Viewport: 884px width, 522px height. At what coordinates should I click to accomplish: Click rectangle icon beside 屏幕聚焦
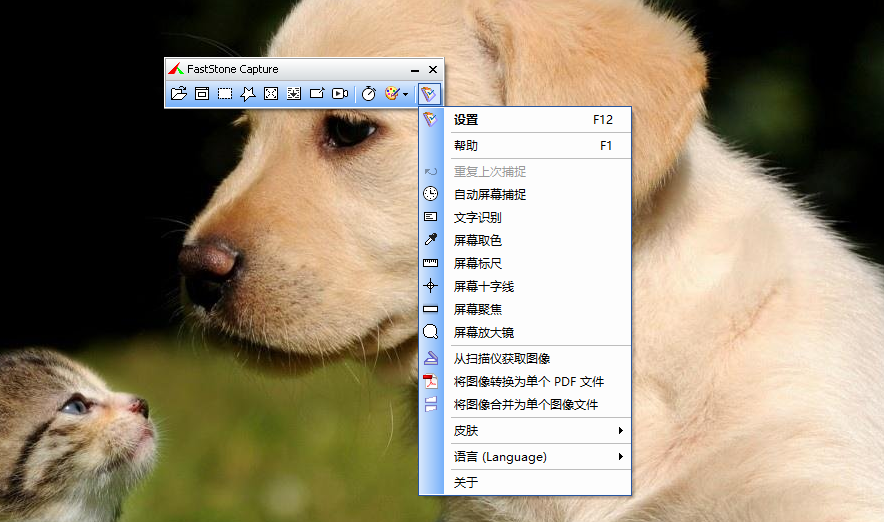coord(431,309)
